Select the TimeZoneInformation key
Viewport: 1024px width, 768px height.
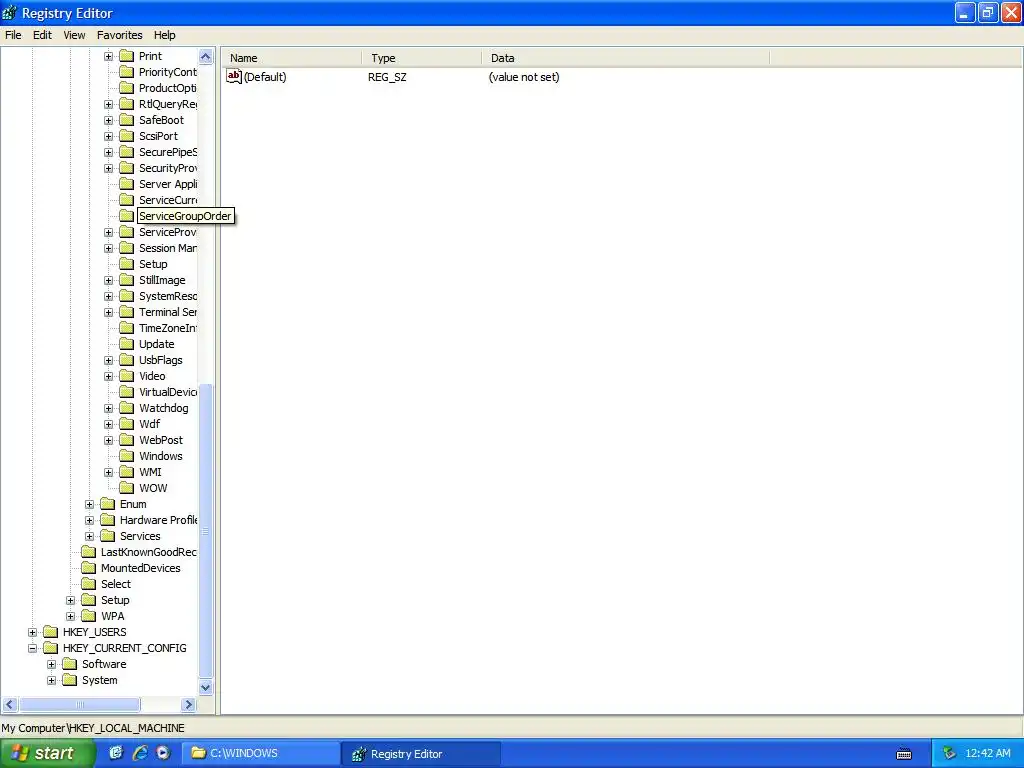click(167, 328)
